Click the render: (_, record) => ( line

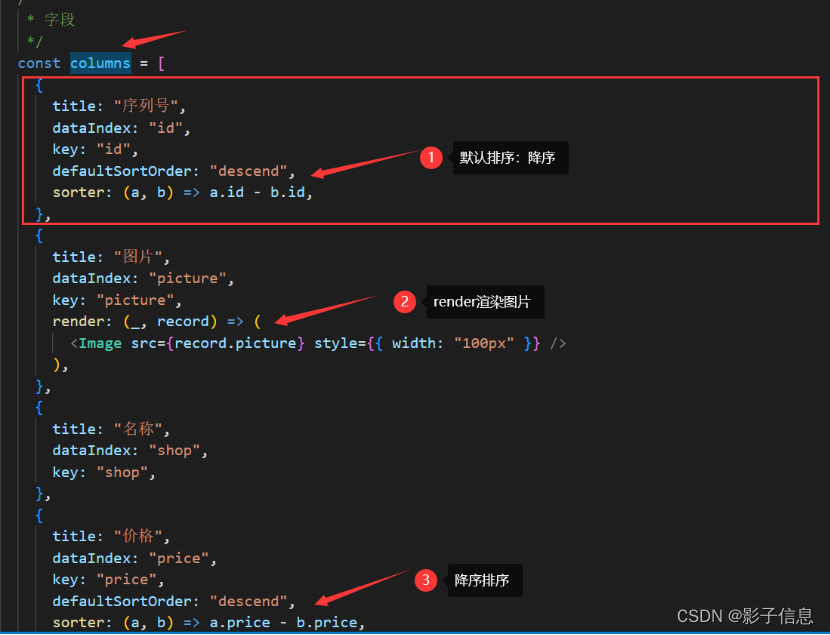(157, 321)
